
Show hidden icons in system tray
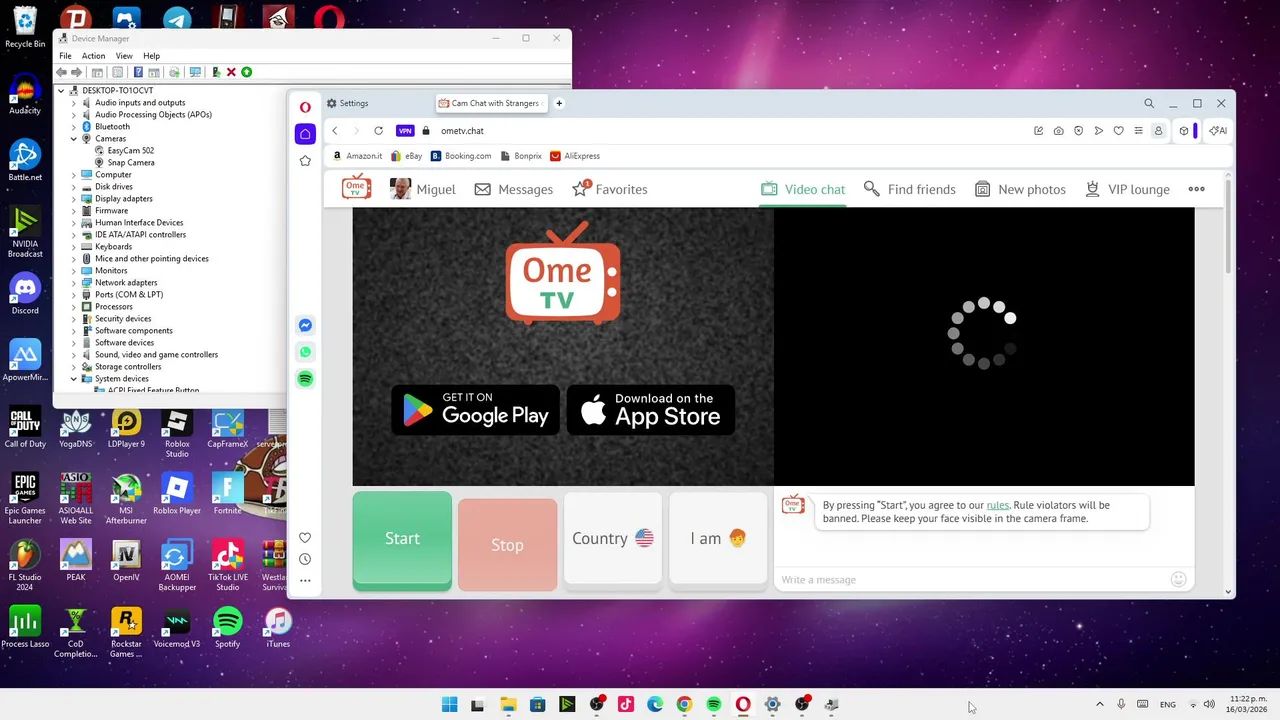point(1100,704)
